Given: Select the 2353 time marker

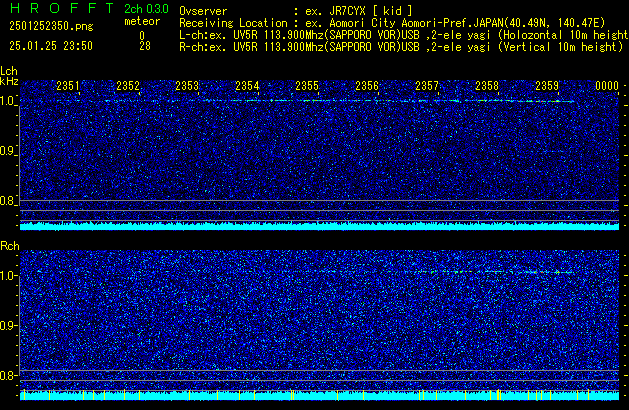Looking at the screenshot, I should tap(187, 86).
